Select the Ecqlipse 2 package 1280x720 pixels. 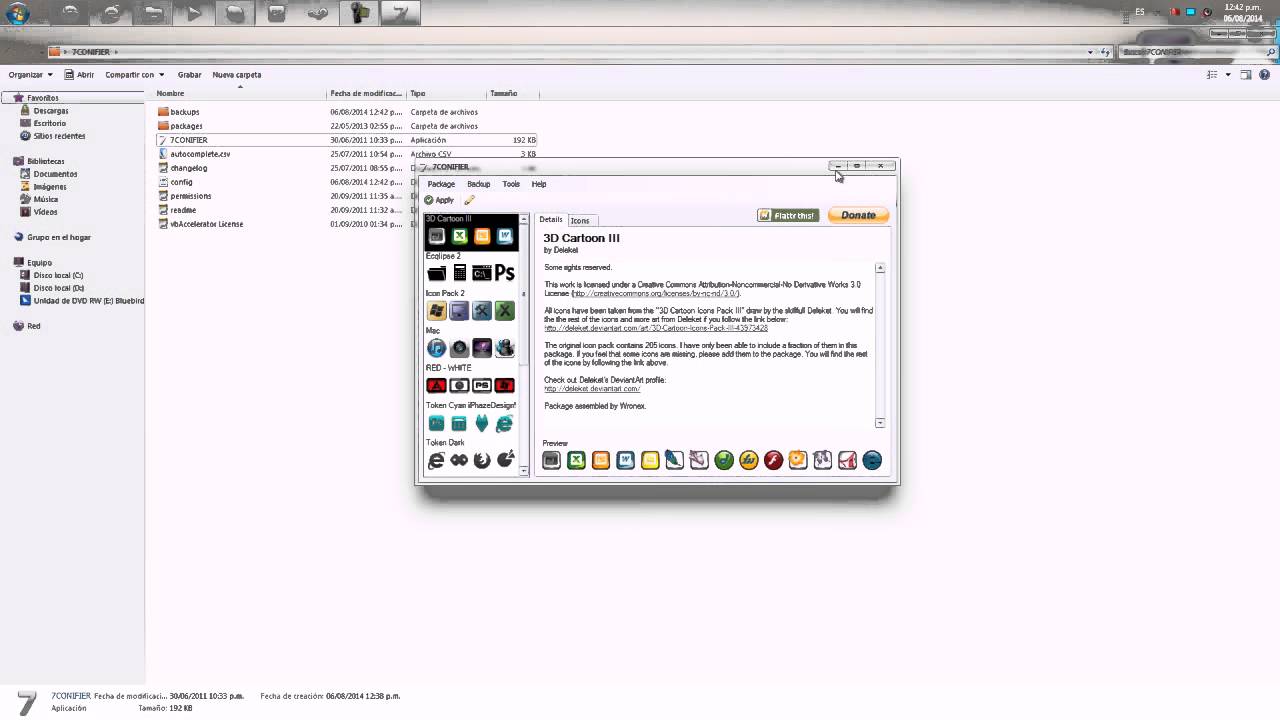472,268
